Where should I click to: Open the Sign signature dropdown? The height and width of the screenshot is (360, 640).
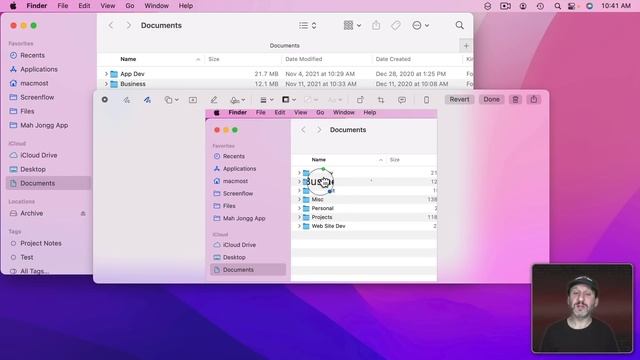pos(238,100)
